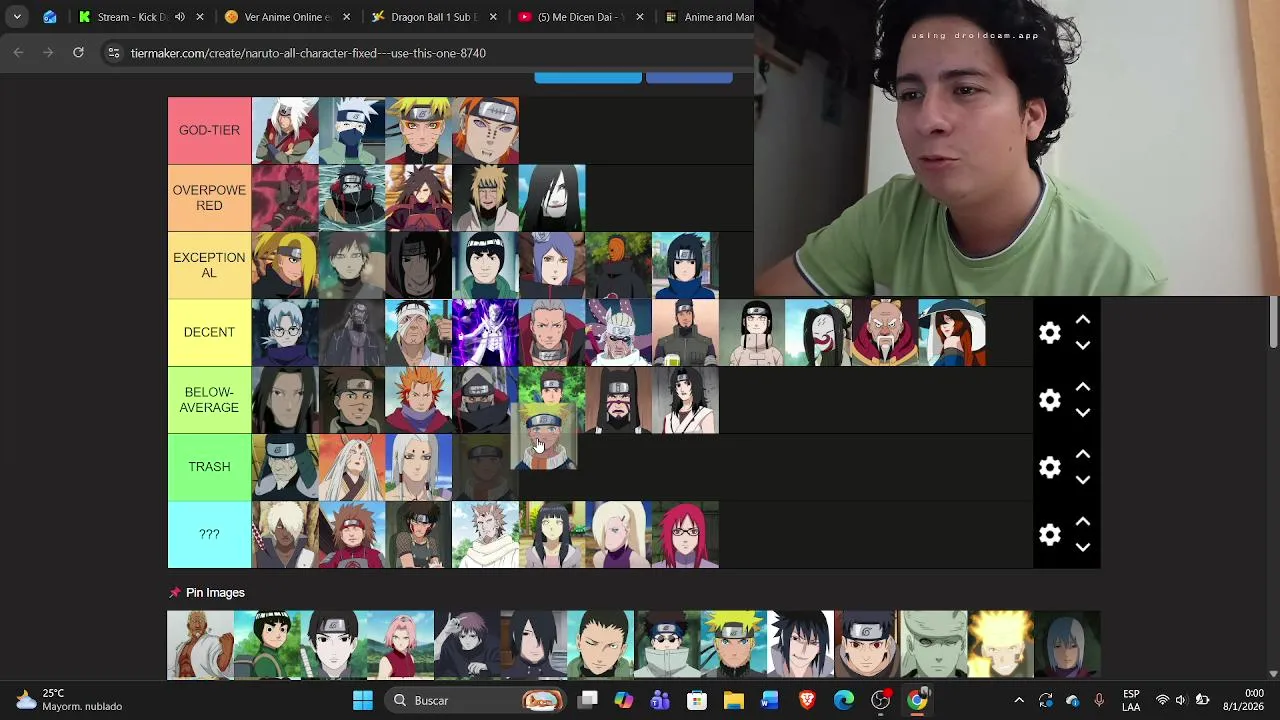Click the OVERPOWERED tier label
Screen dimensions: 1280x720
point(209,198)
